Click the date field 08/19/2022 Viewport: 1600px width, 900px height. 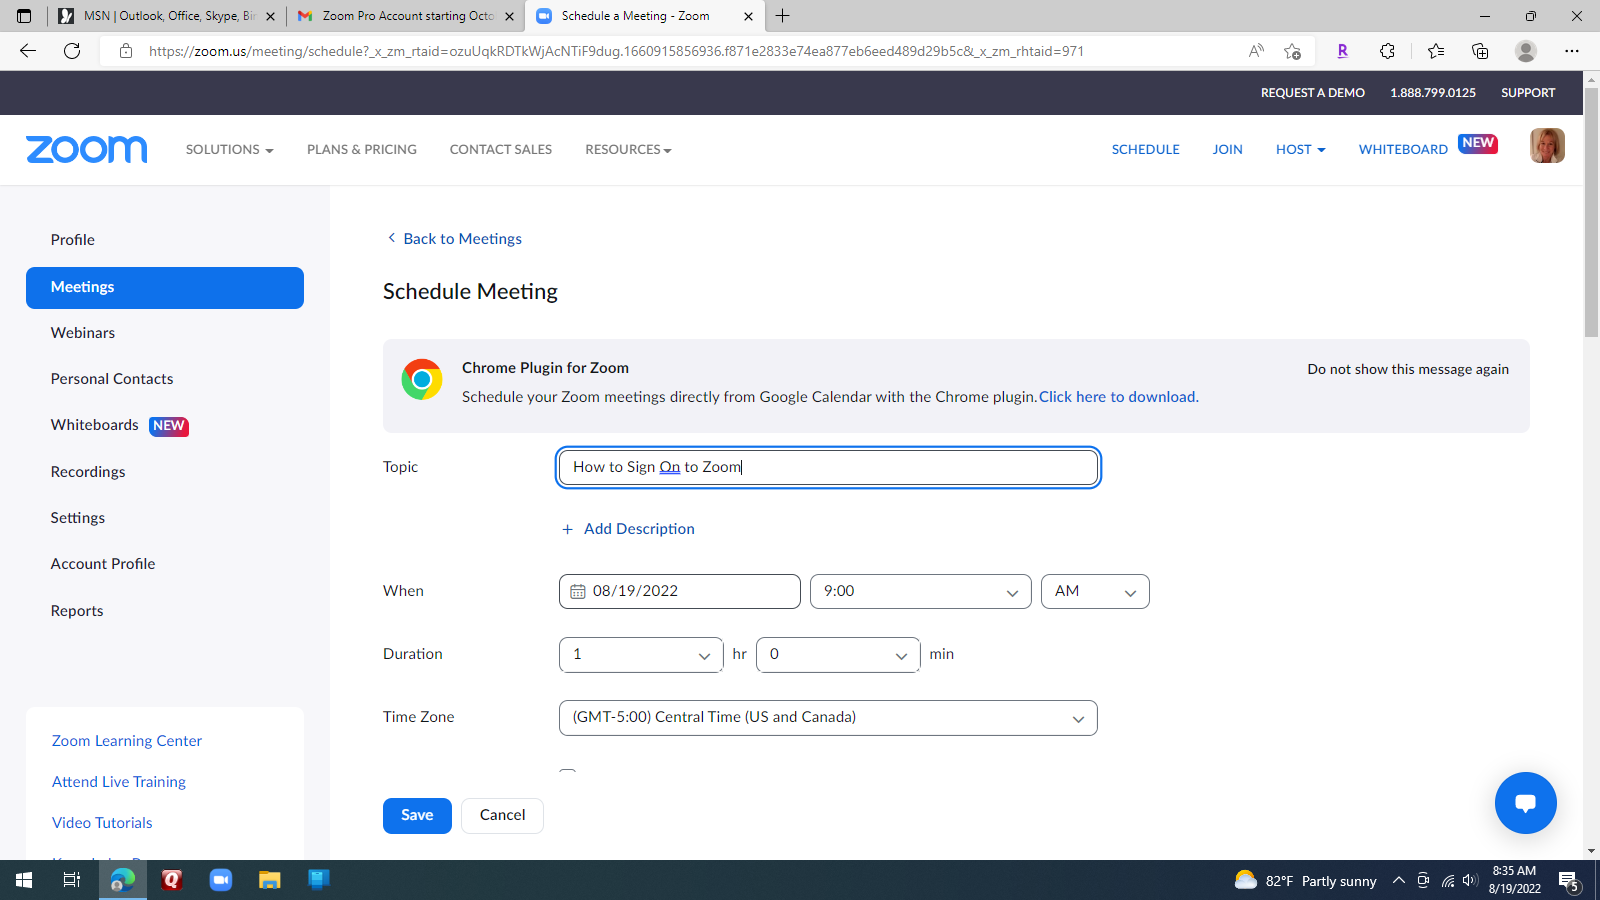(680, 592)
